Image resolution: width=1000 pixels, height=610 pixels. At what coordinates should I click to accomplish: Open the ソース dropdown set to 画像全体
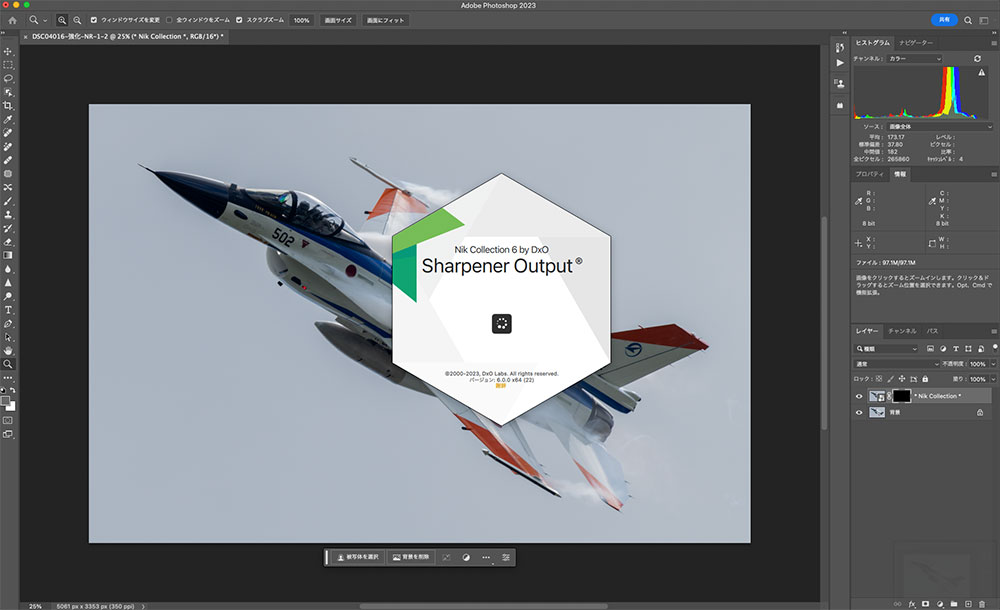[939, 127]
